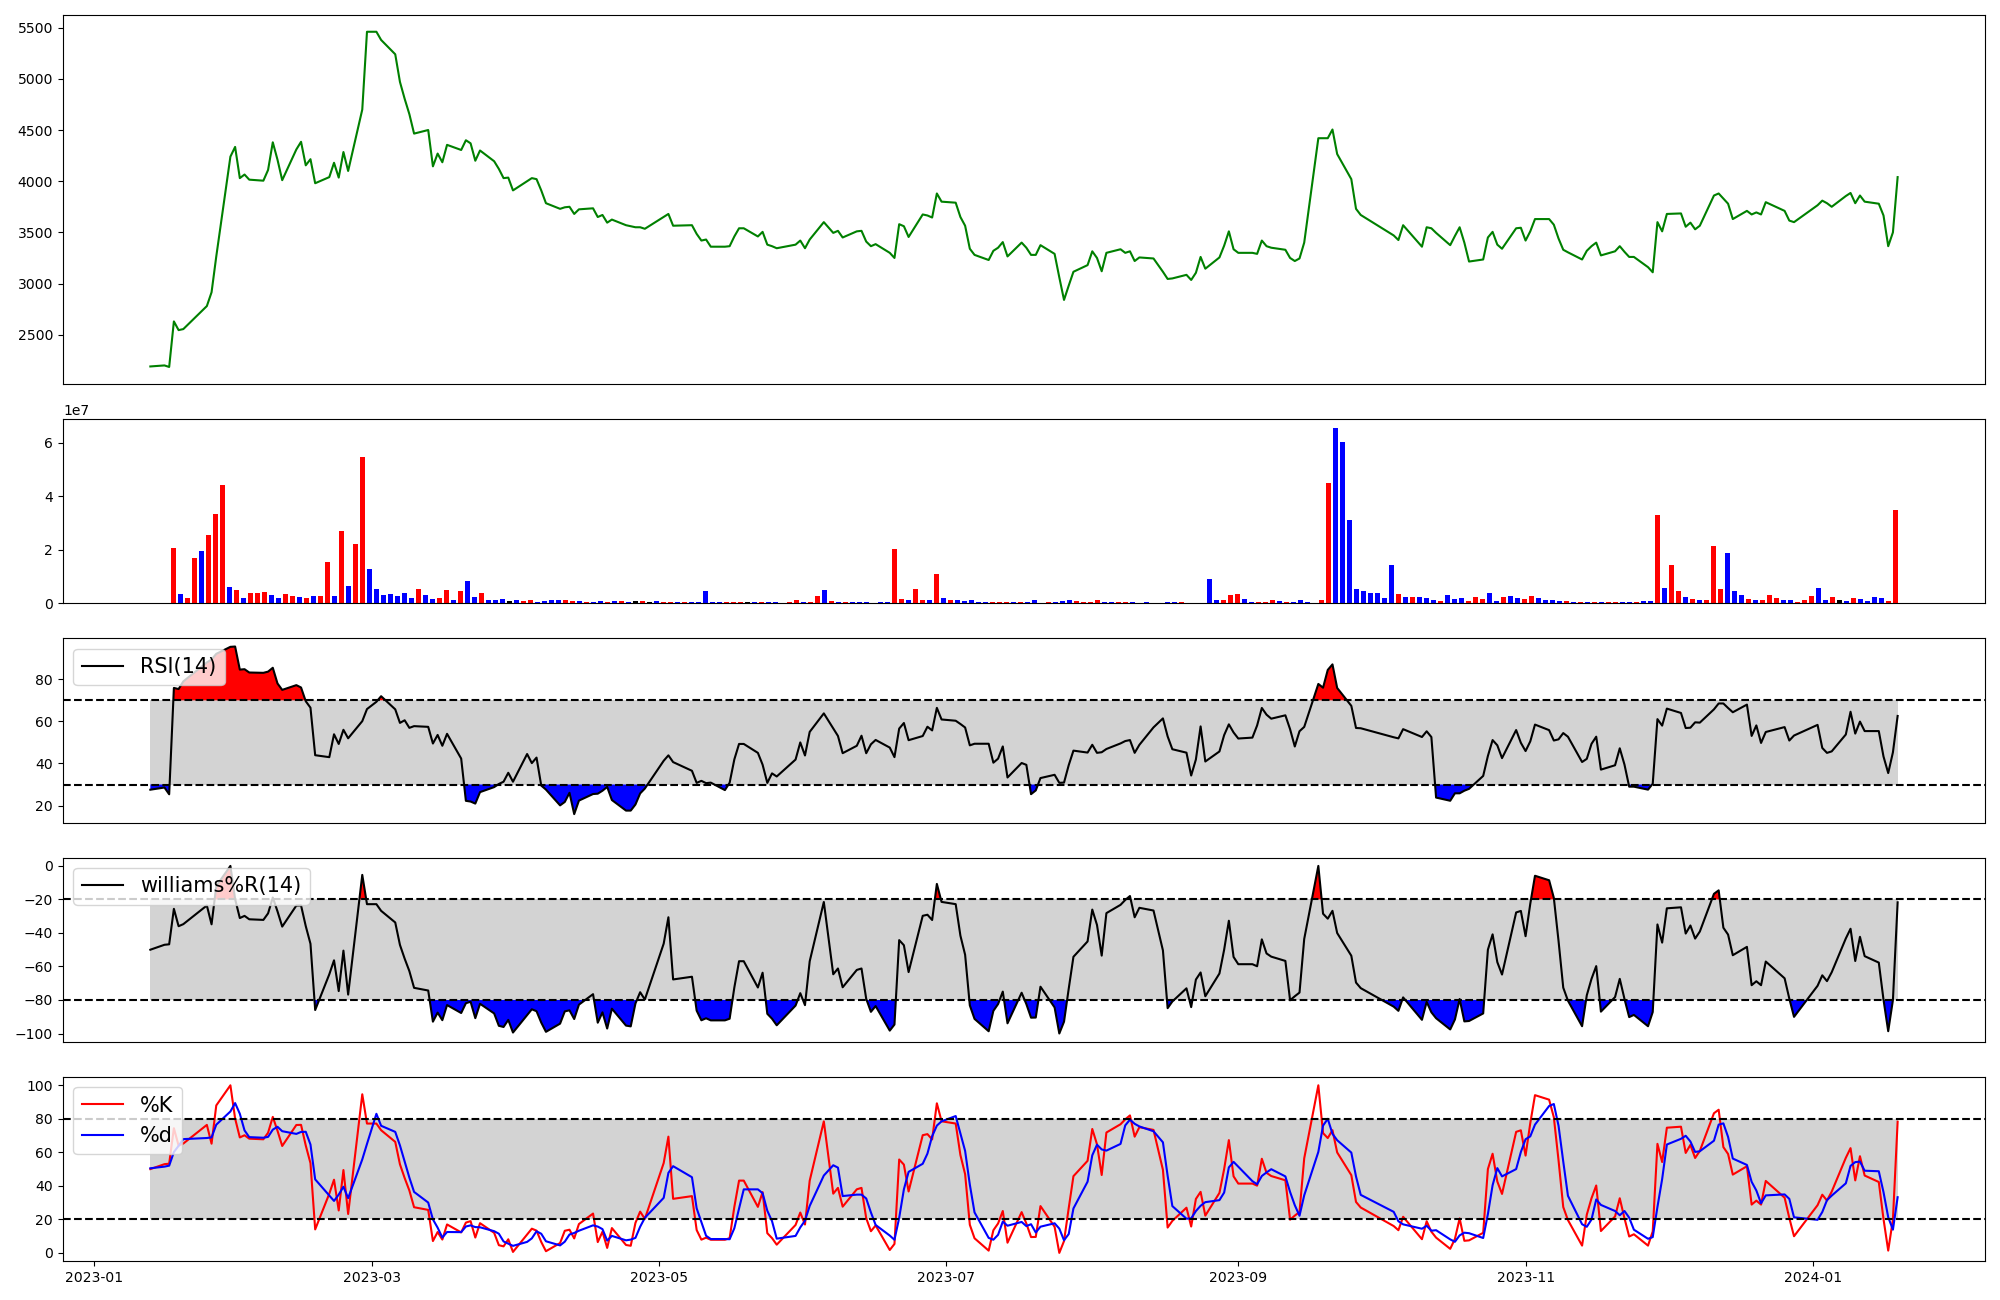This screenshot has width=2000, height=1300.
Task: Click the 5500 price axis label
Action: [x=36, y=28]
